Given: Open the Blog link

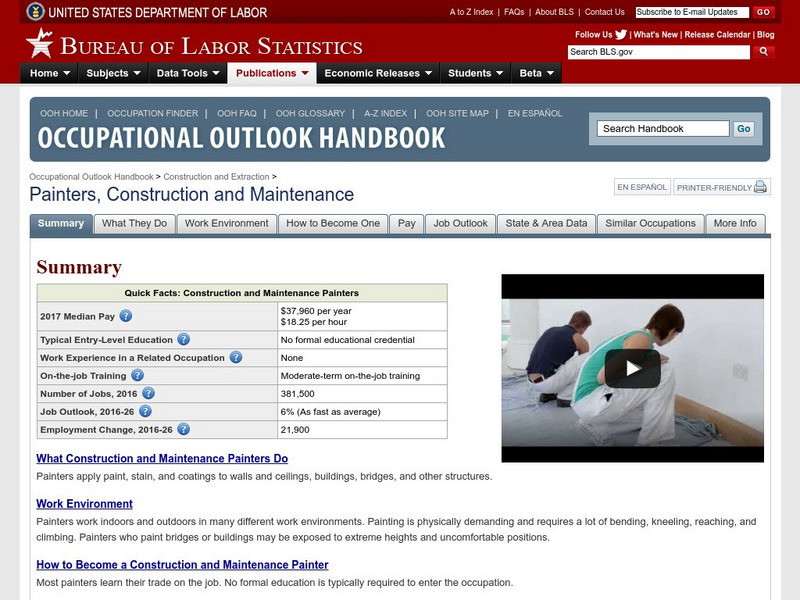Looking at the screenshot, I should [x=765, y=35].
